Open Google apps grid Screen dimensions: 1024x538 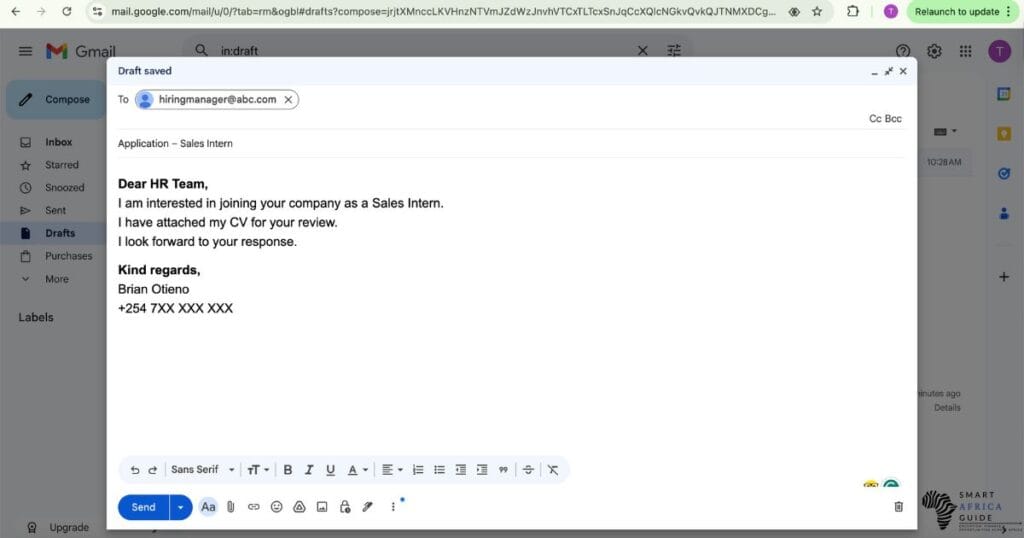coord(965,51)
